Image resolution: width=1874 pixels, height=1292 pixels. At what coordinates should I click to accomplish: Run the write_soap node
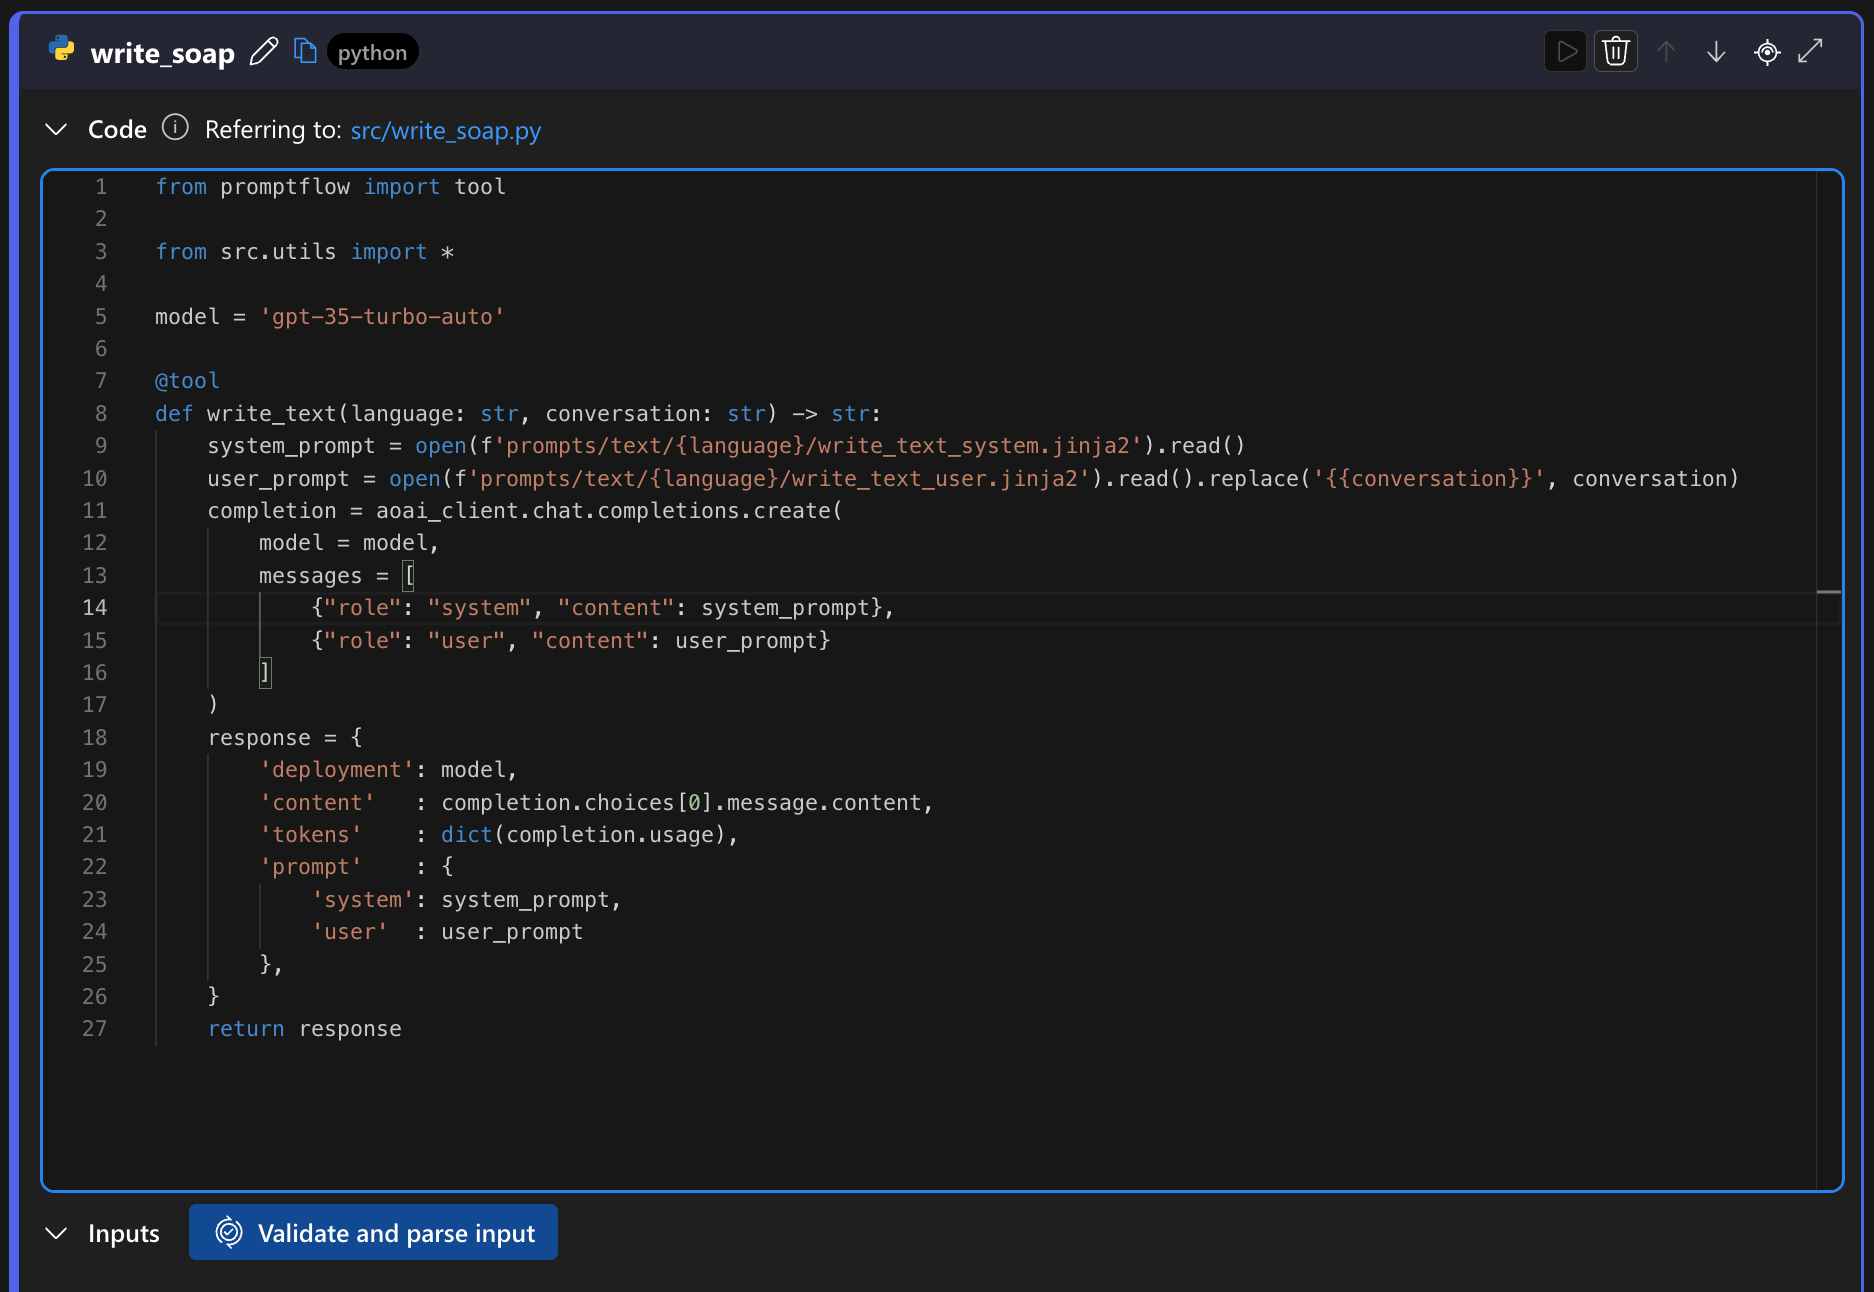coord(1566,51)
